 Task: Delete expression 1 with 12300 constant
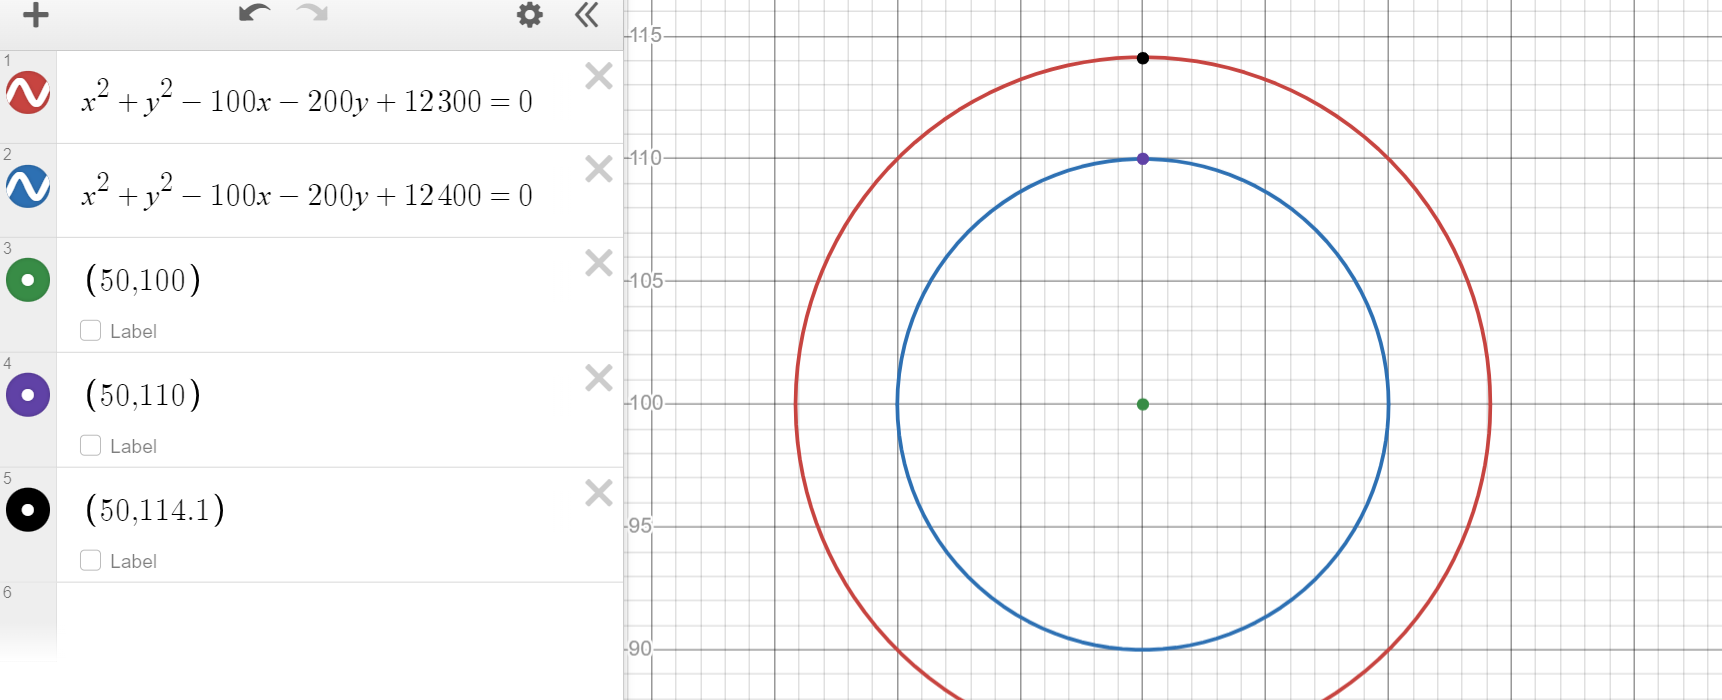pos(599,76)
